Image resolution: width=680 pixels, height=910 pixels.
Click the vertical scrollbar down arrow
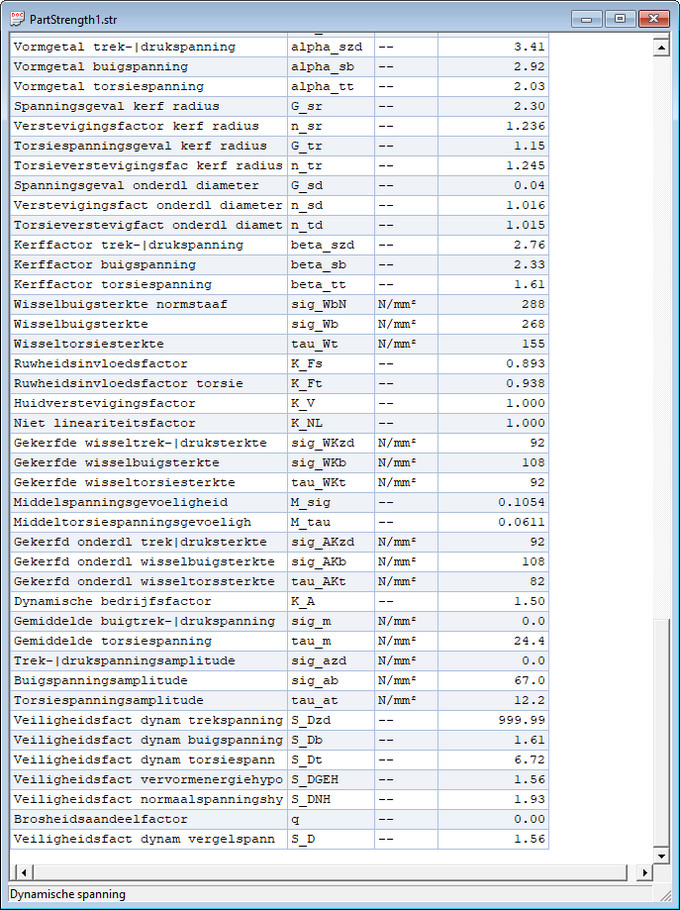click(661, 855)
